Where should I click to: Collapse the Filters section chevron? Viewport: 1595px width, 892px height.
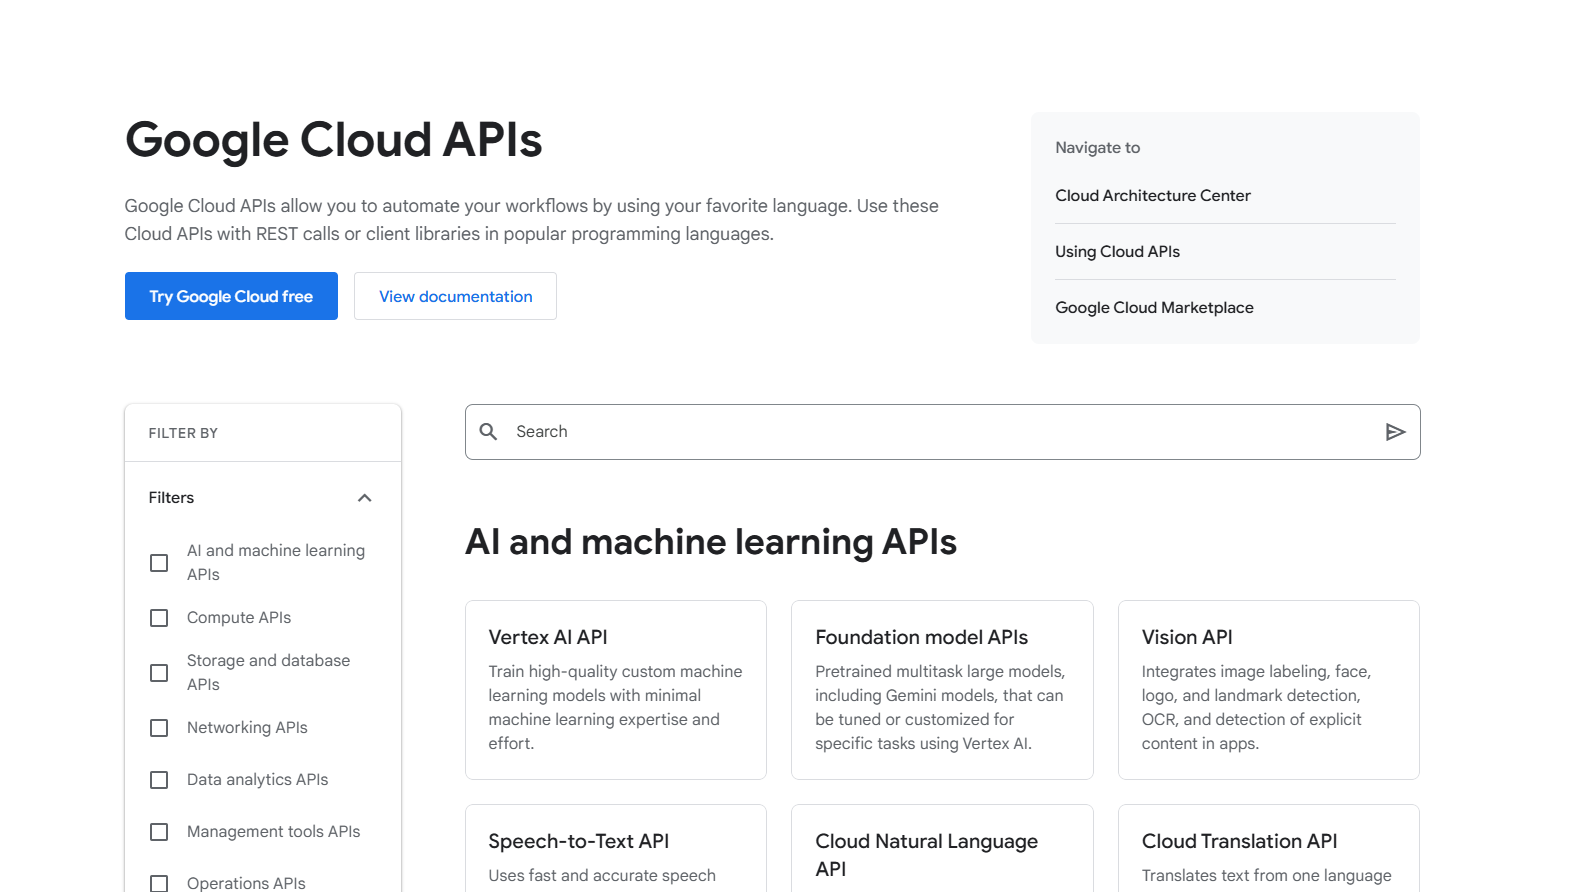365,498
